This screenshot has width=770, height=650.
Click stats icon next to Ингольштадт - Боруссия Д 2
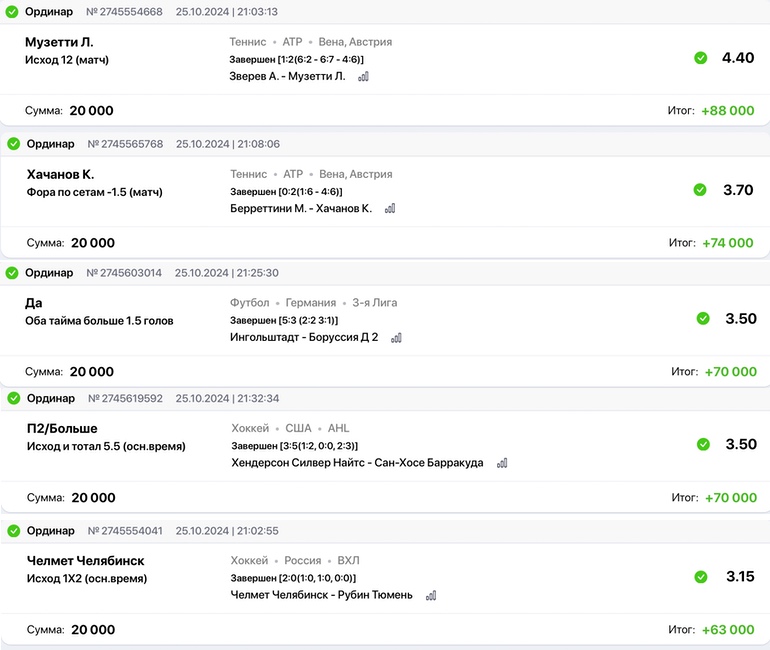[396, 338]
